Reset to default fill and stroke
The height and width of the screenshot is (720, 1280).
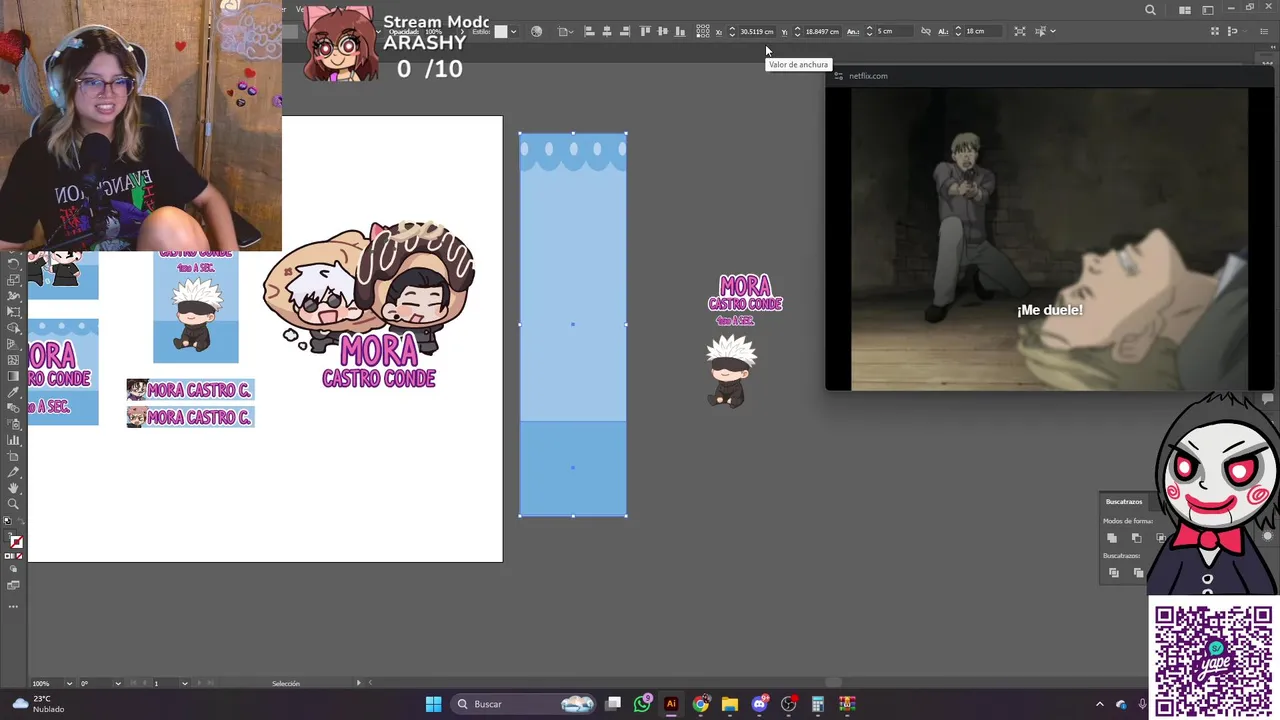(x=8, y=521)
